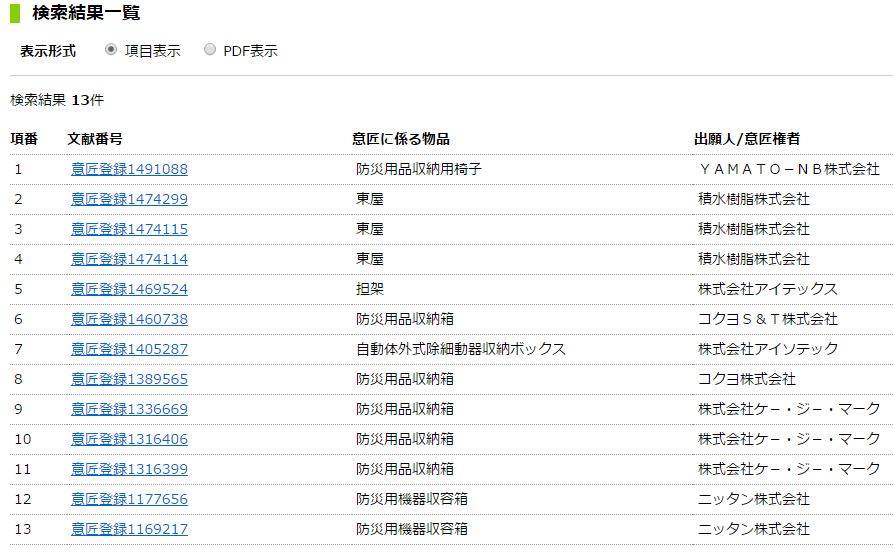Click the 防災用品収納用椅子 cell
The height and width of the screenshot is (556, 893).
click(x=419, y=169)
